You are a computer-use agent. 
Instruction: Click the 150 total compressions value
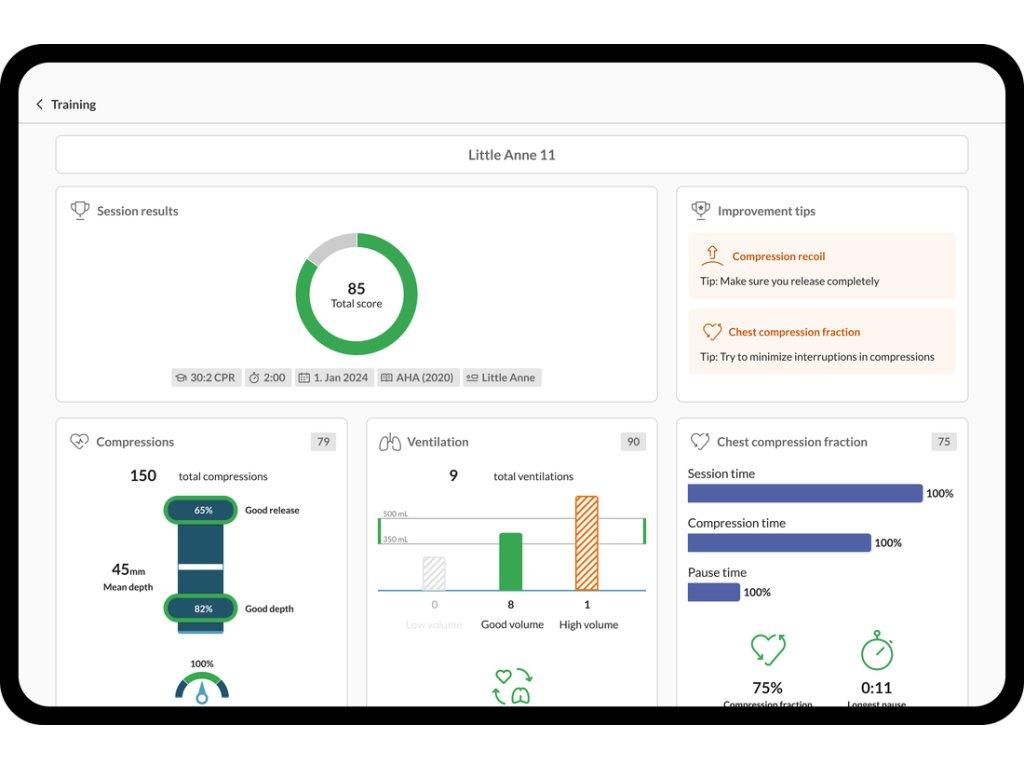[x=143, y=475]
